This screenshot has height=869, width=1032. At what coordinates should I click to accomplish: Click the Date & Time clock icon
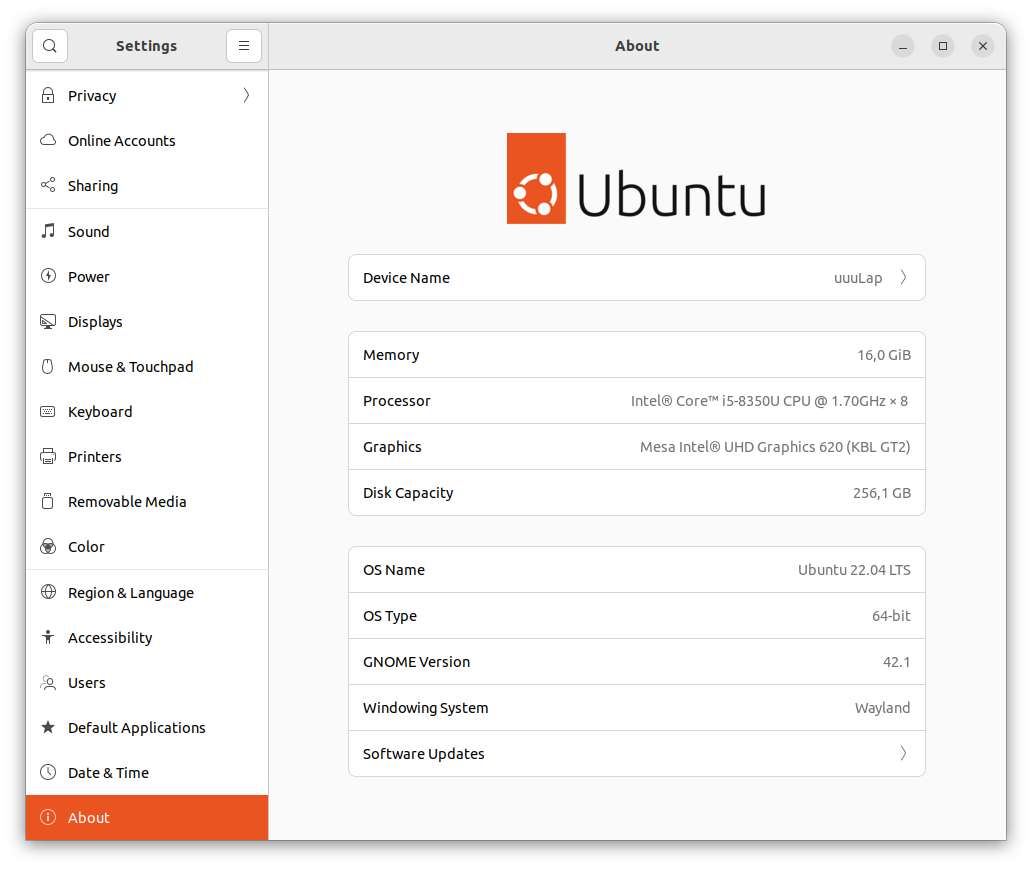[x=47, y=772]
